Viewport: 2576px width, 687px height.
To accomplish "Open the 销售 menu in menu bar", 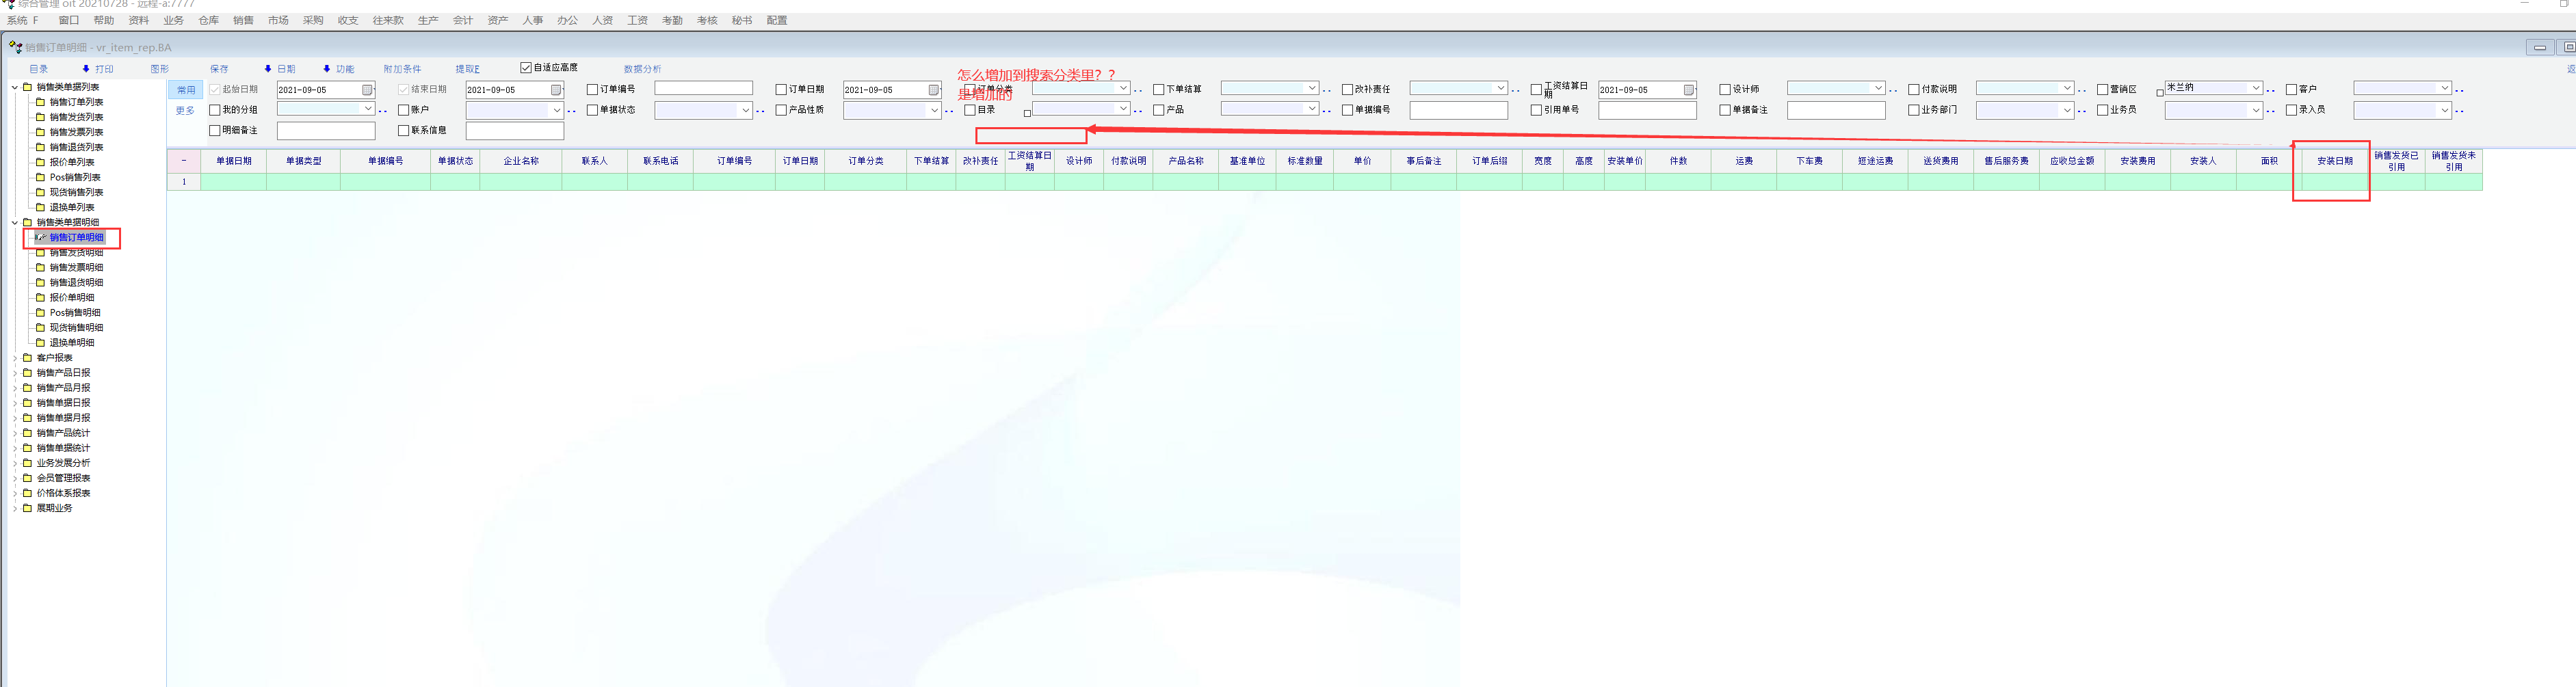I will coord(243,20).
